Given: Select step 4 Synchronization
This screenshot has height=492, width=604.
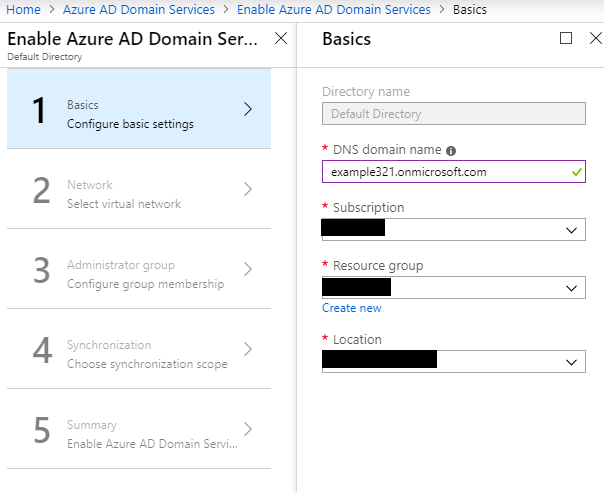Looking at the screenshot, I should pos(139,349).
